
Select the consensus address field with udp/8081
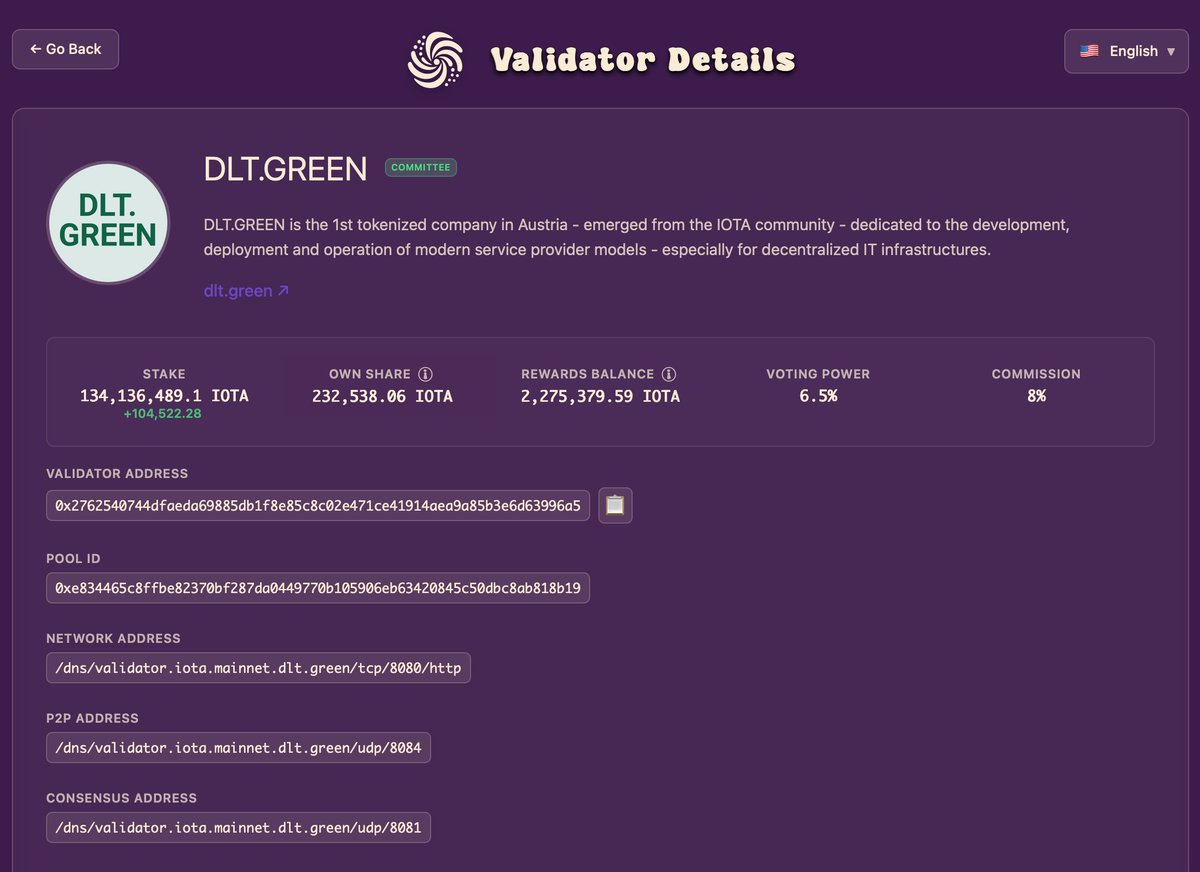(x=238, y=827)
